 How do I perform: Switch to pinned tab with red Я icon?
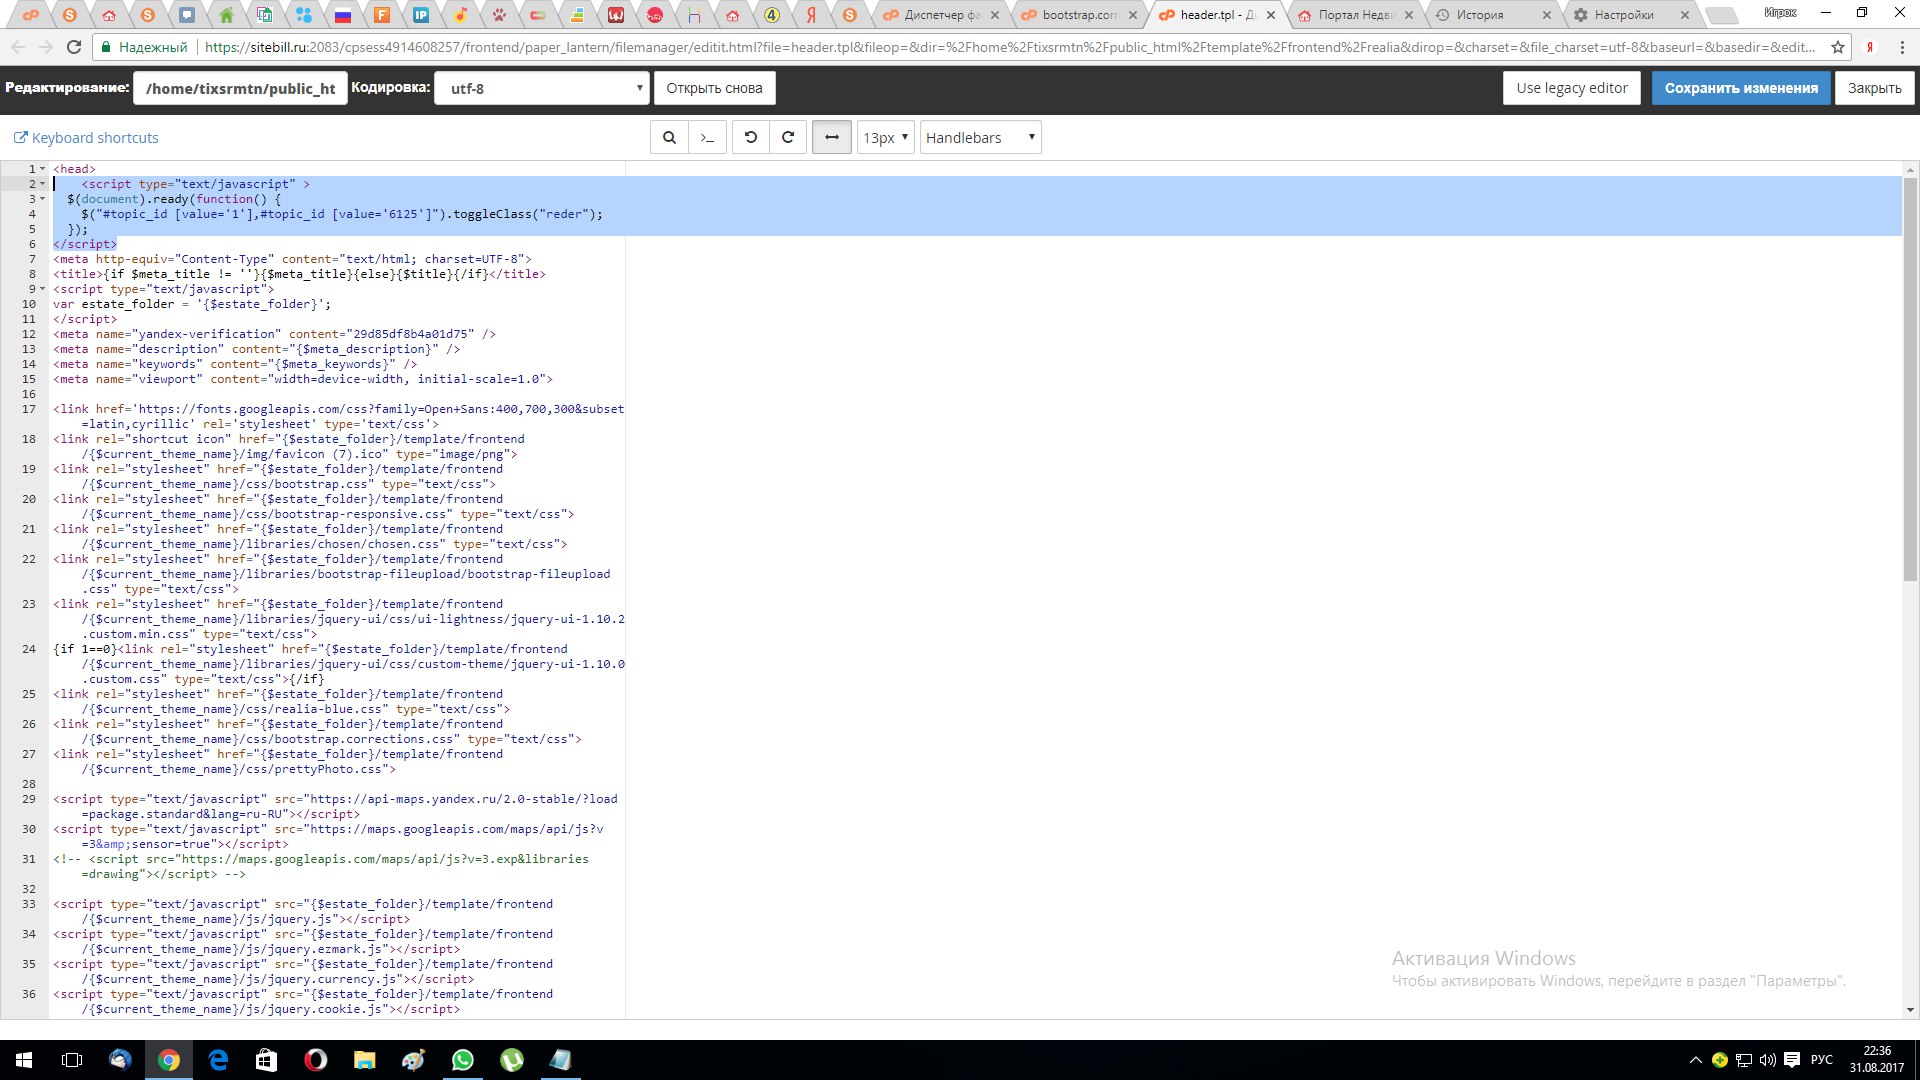811,15
